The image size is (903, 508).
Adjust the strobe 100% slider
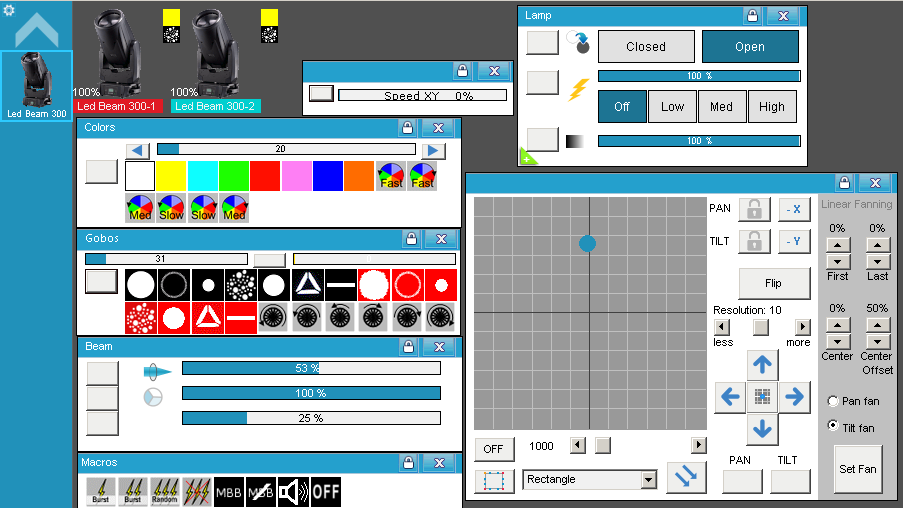[699, 76]
